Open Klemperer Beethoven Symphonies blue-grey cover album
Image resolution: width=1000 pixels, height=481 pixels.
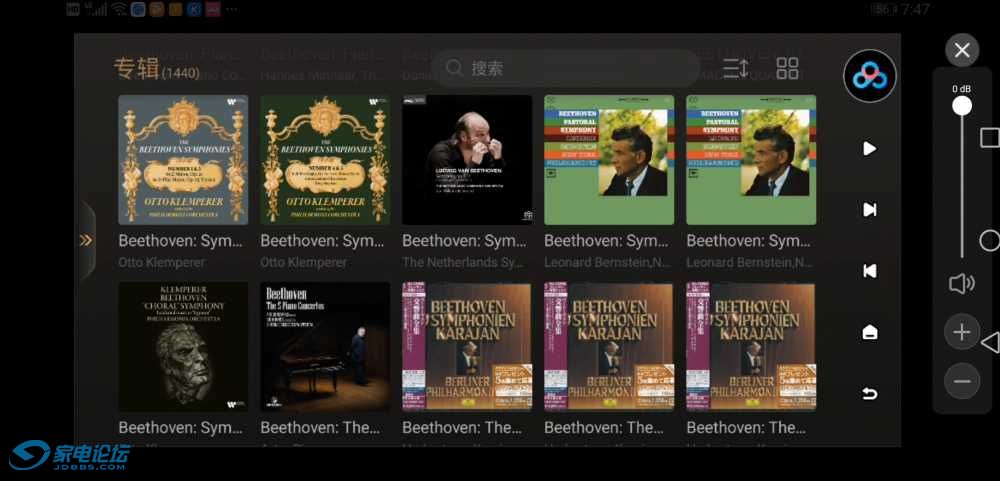(x=183, y=160)
